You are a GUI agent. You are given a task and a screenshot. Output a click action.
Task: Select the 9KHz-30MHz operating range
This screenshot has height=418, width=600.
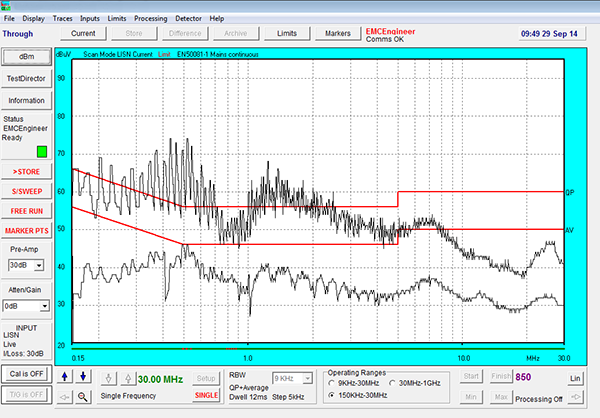point(333,382)
